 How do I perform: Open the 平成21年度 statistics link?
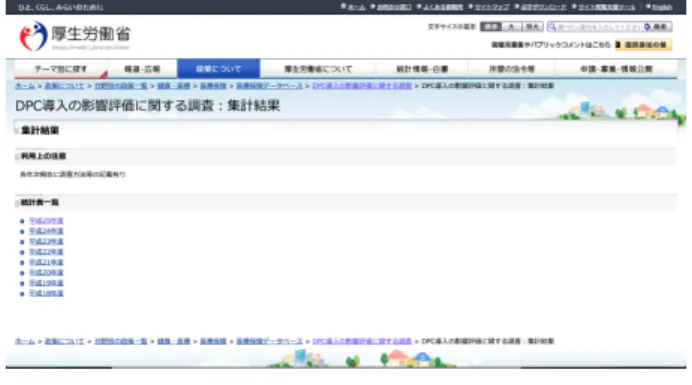point(46,262)
